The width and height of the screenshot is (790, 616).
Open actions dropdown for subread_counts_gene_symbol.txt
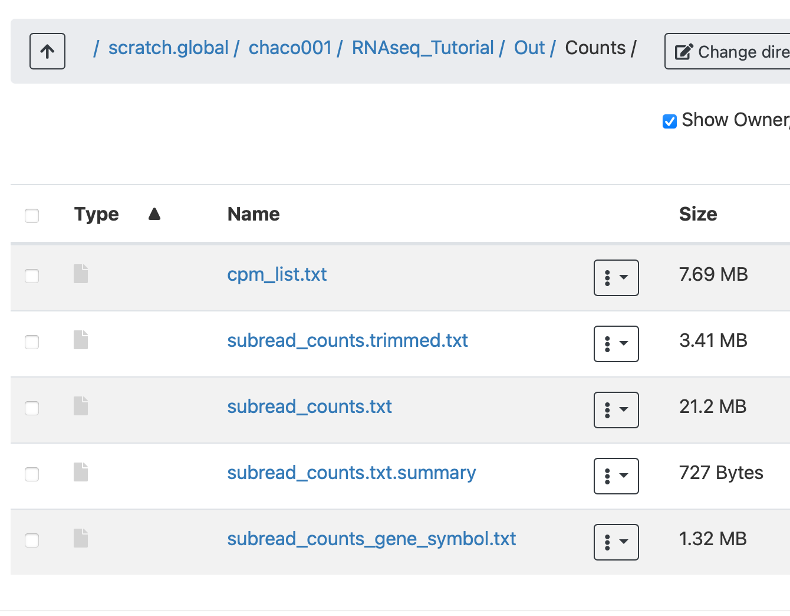(616, 542)
